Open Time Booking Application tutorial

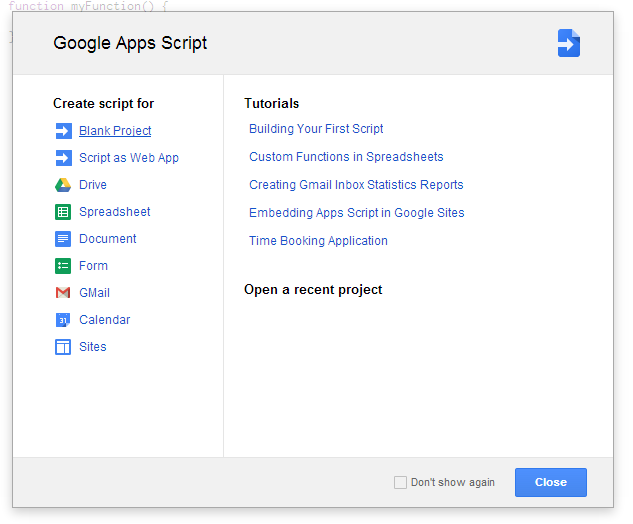click(x=318, y=241)
